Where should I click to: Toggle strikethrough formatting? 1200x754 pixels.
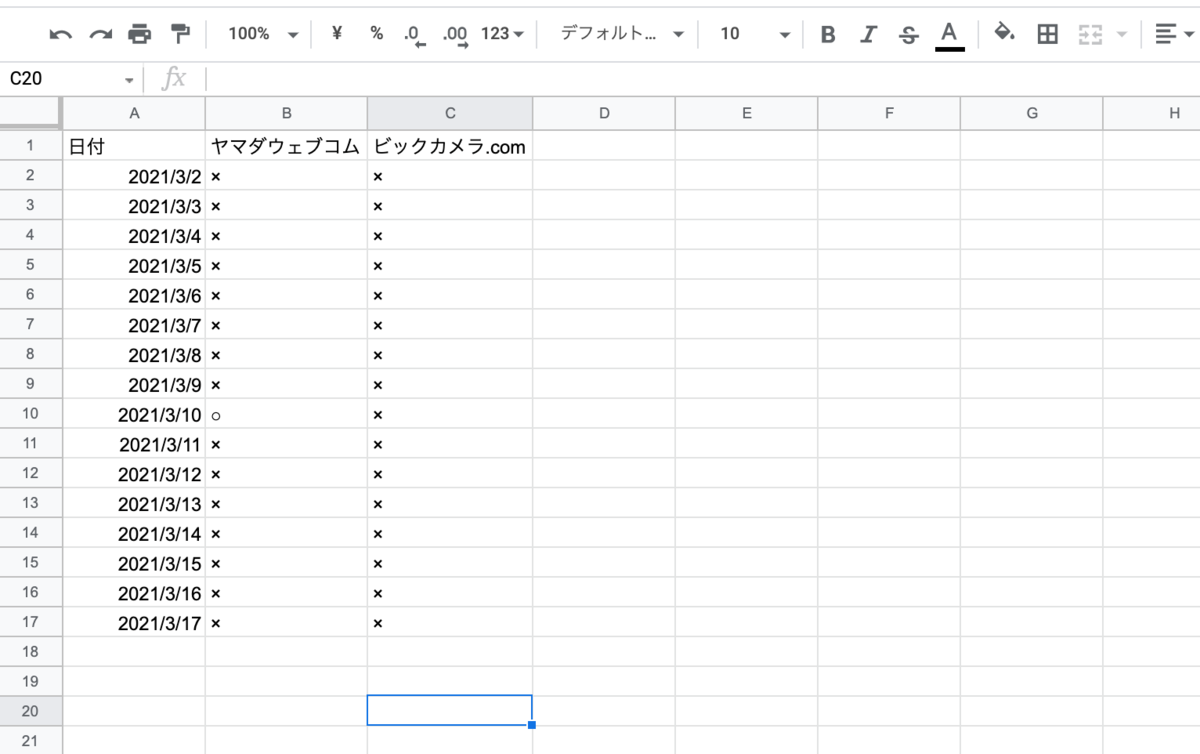[x=908, y=33]
